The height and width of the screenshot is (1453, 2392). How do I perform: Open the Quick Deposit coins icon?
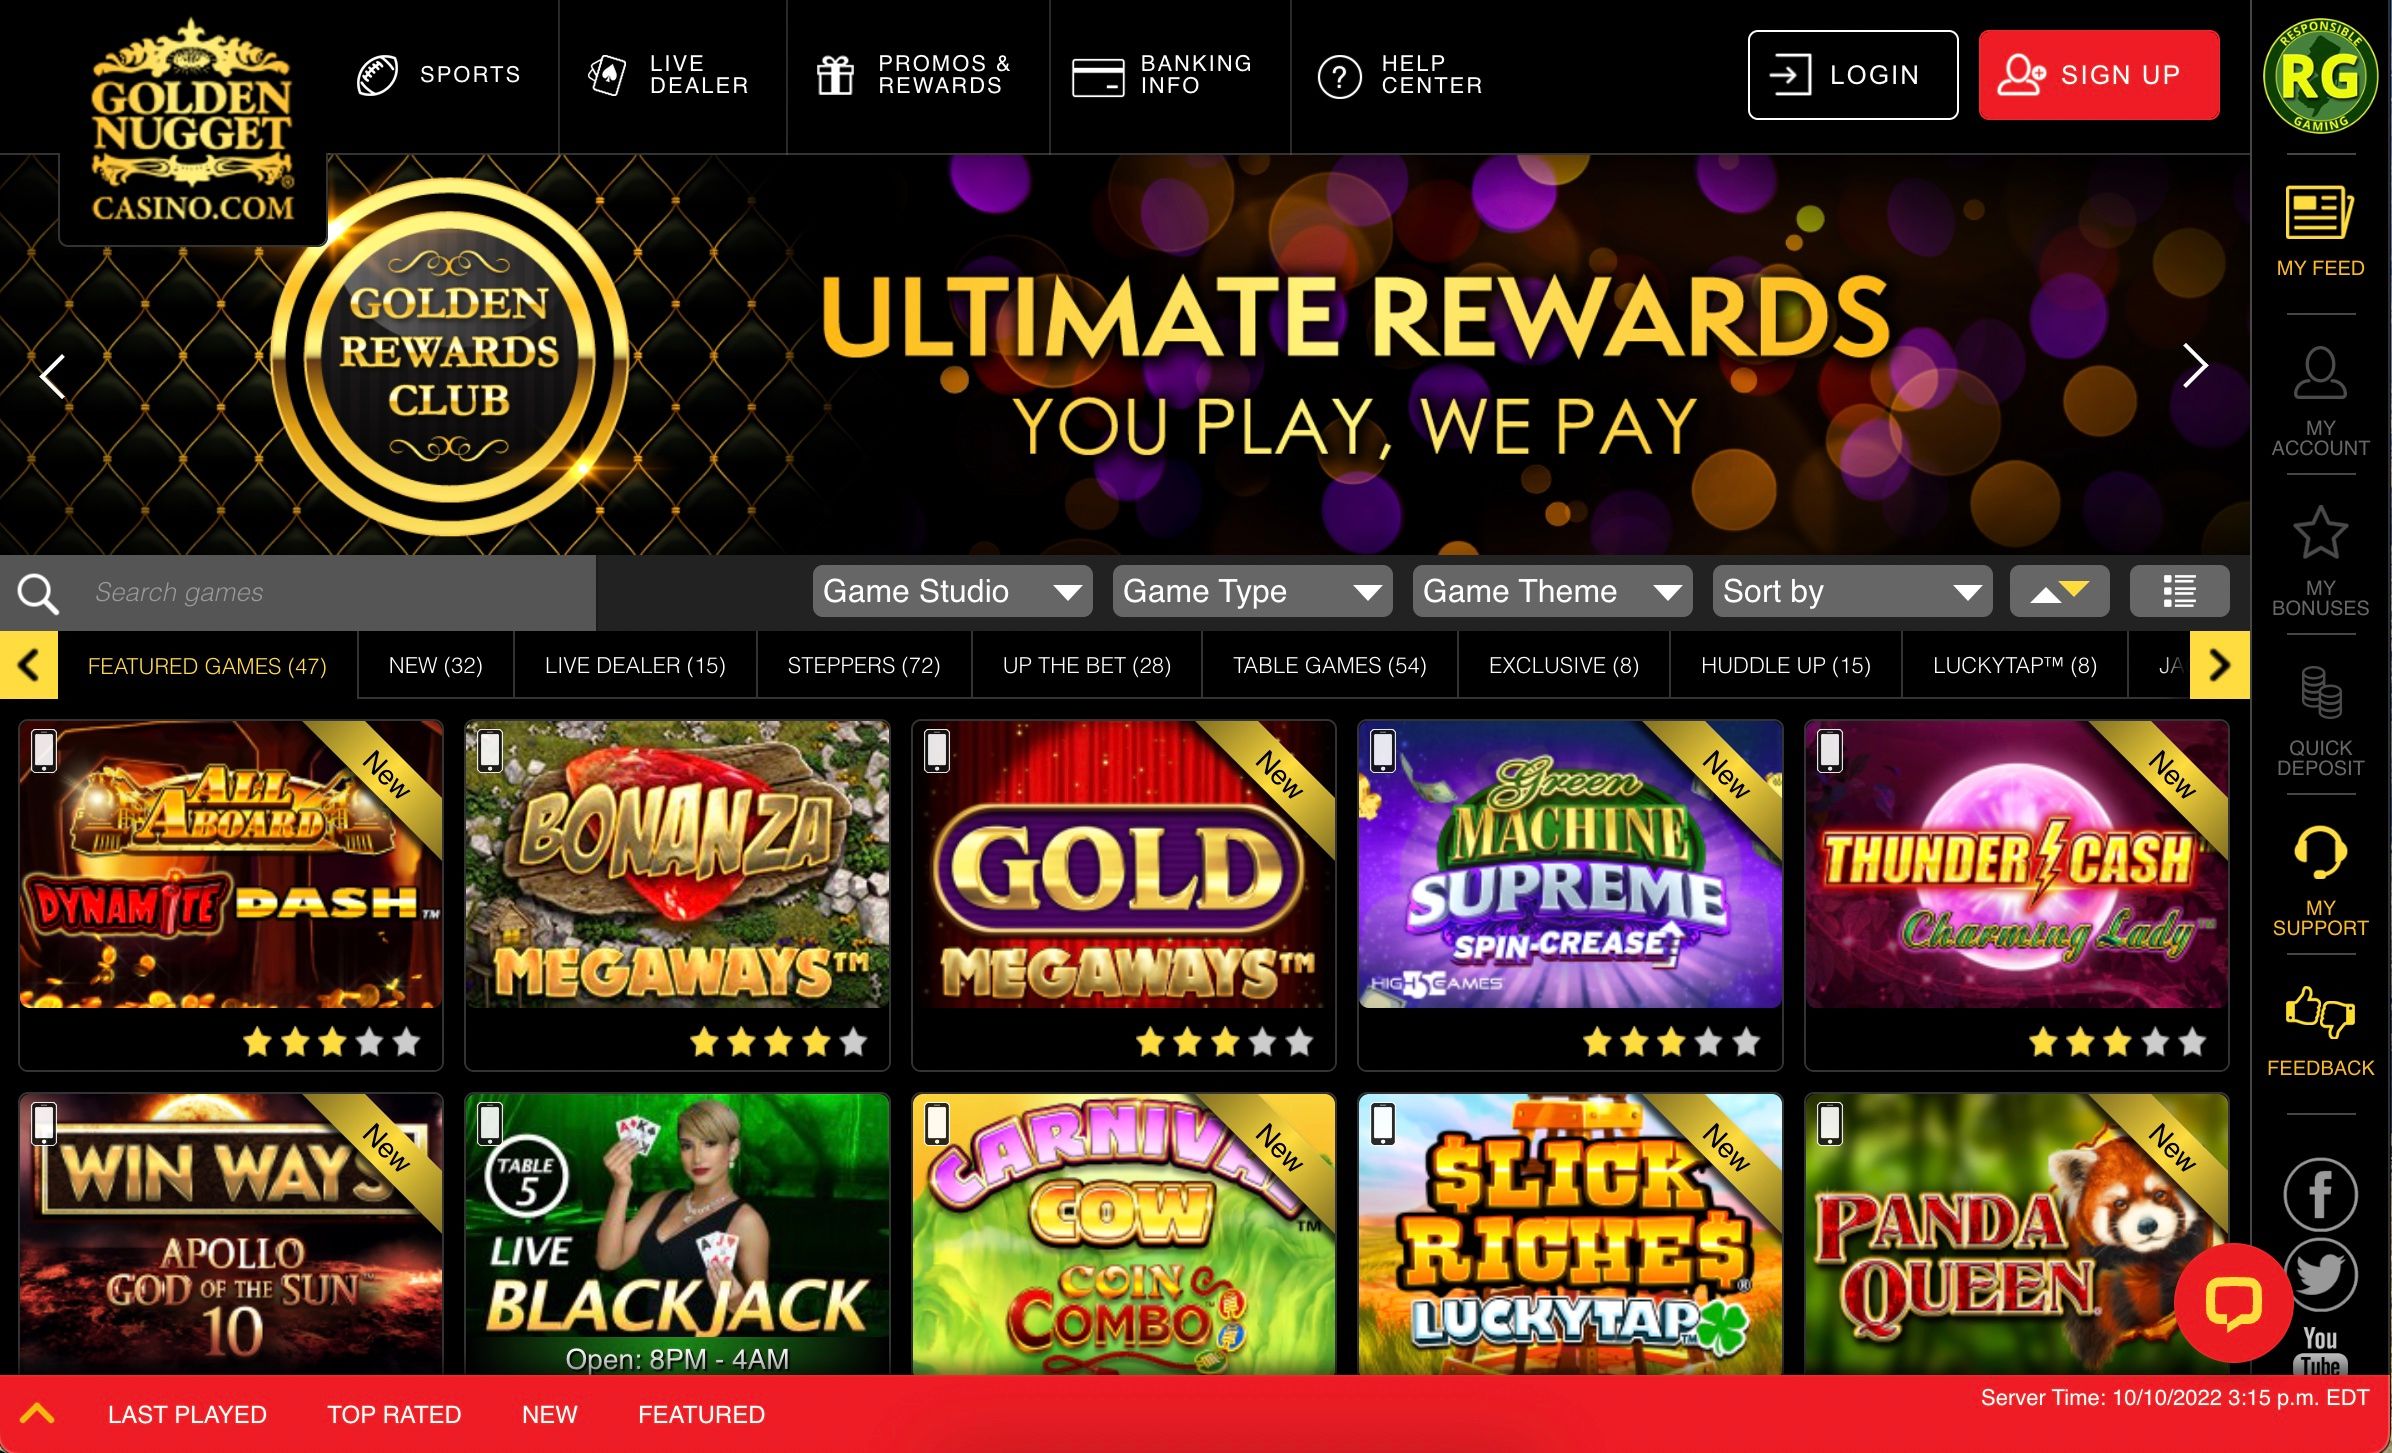pyautogui.click(x=2320, y=692)
